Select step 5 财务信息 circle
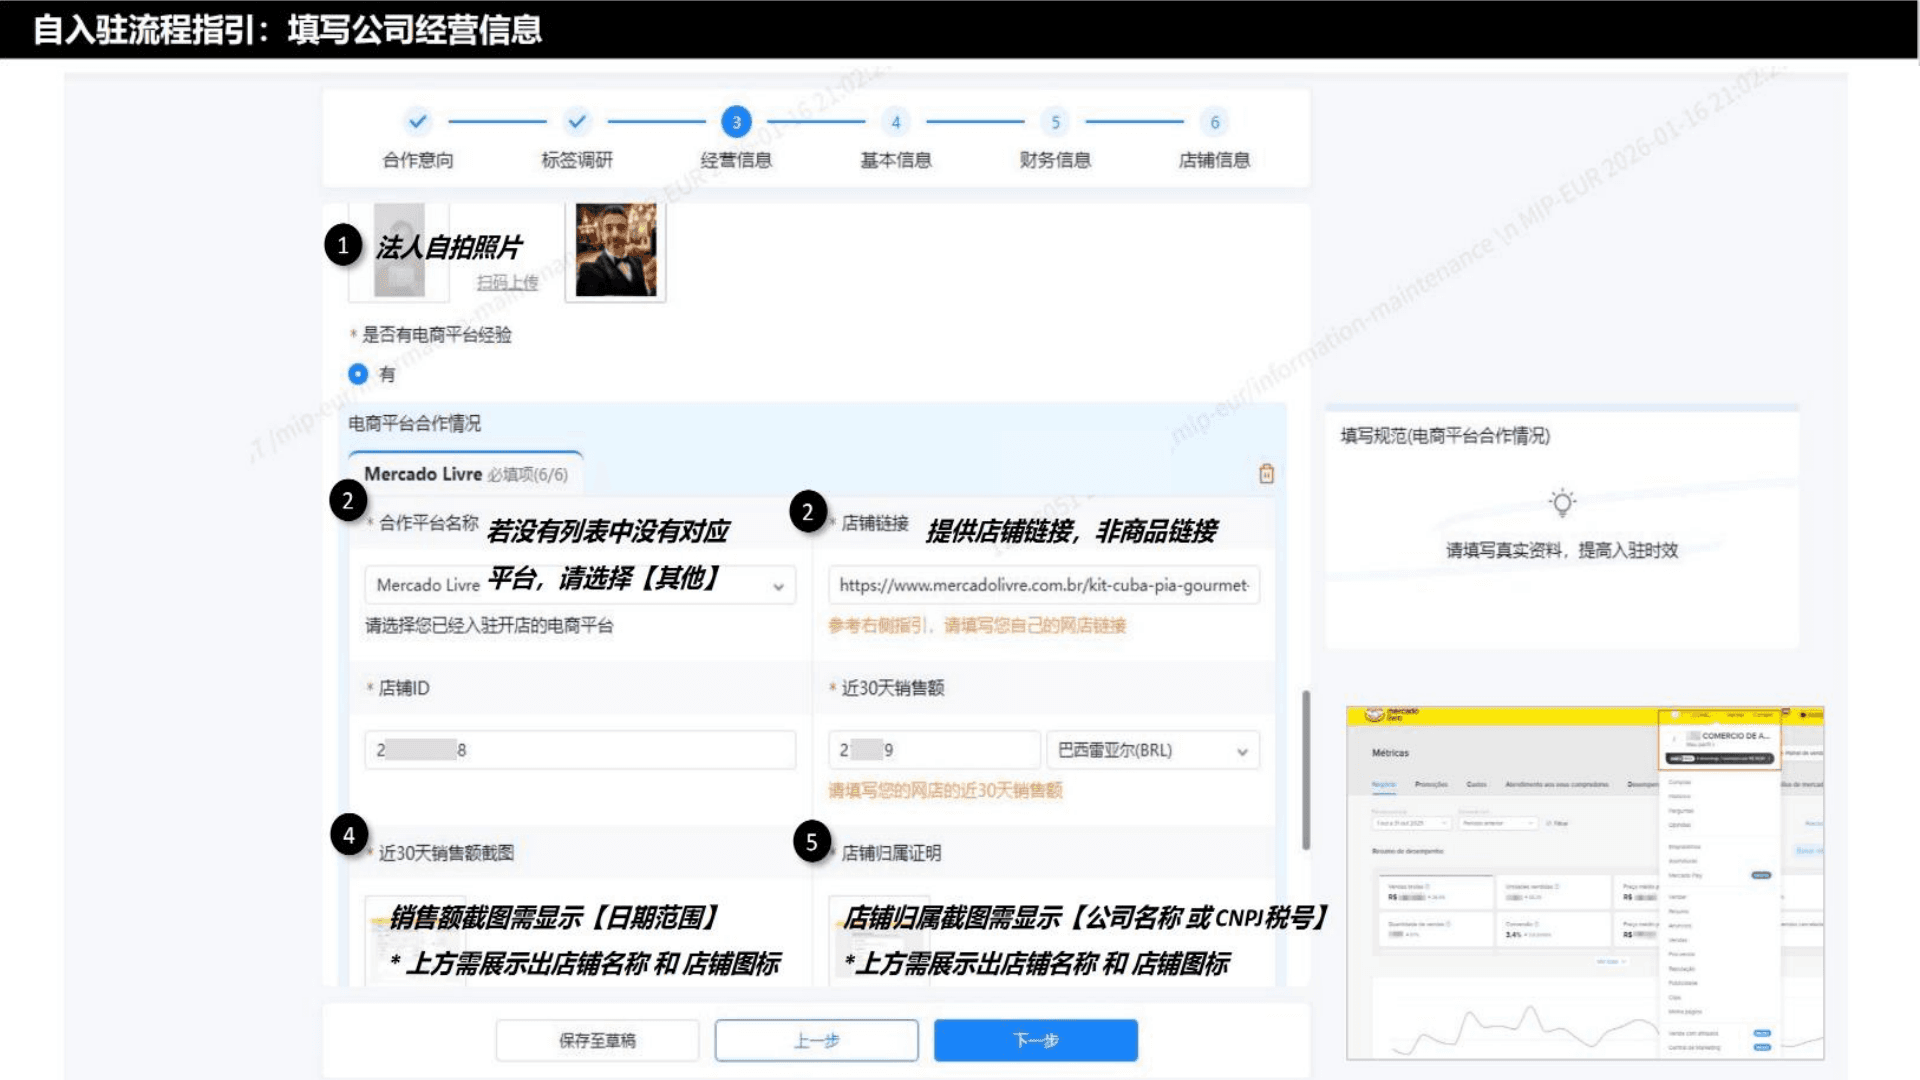1920x1080 pixels. point(1055,122)
